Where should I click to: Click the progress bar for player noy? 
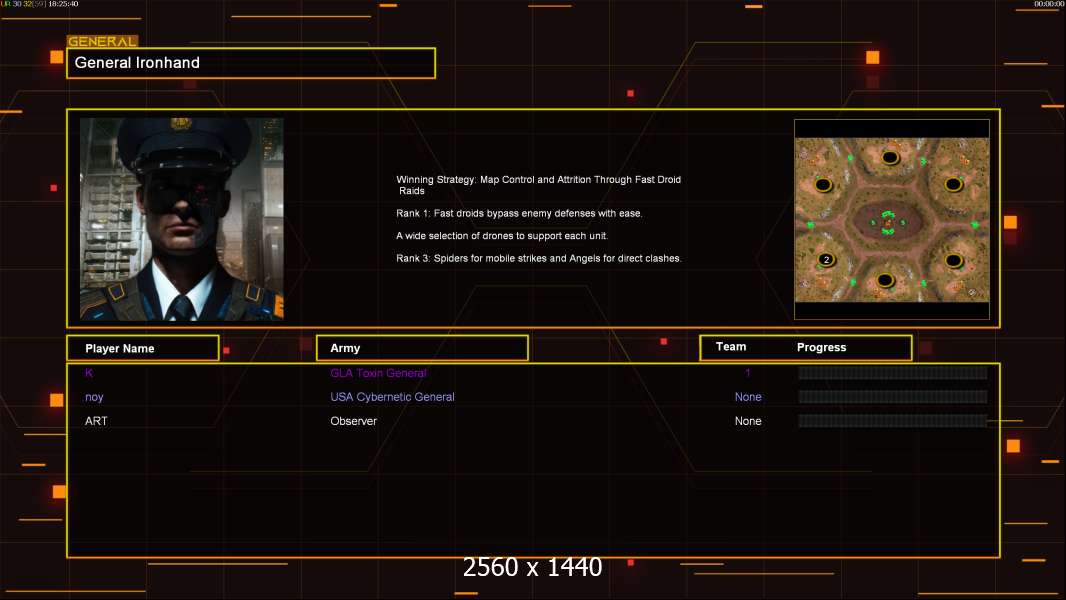tap(893, 397)
